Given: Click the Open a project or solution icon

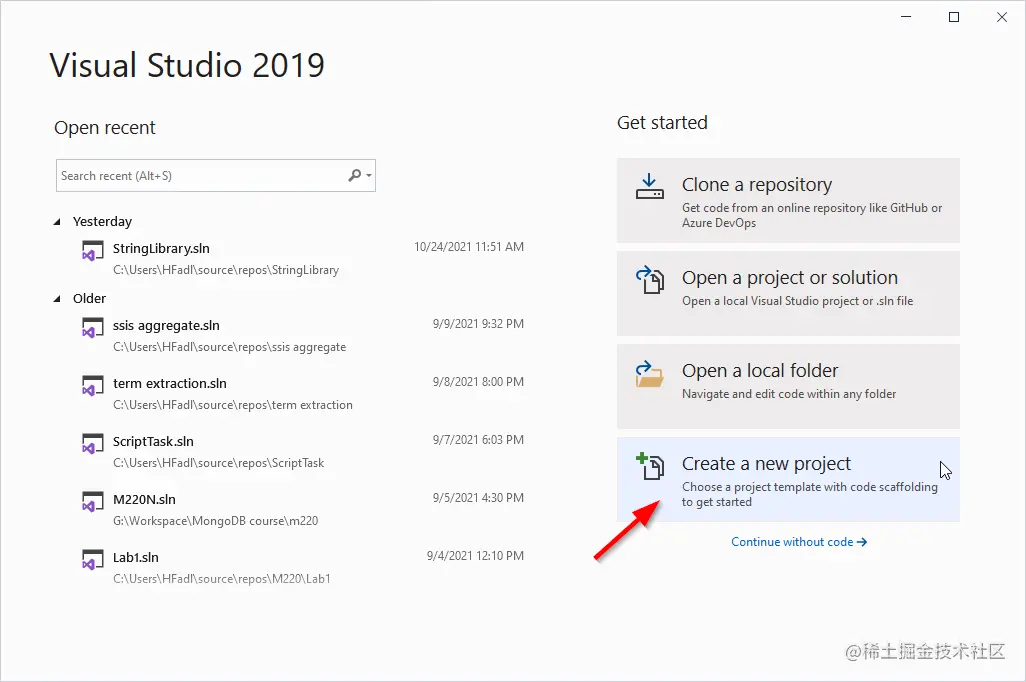Looking at the screenshot, I should [x=650, y=279].
